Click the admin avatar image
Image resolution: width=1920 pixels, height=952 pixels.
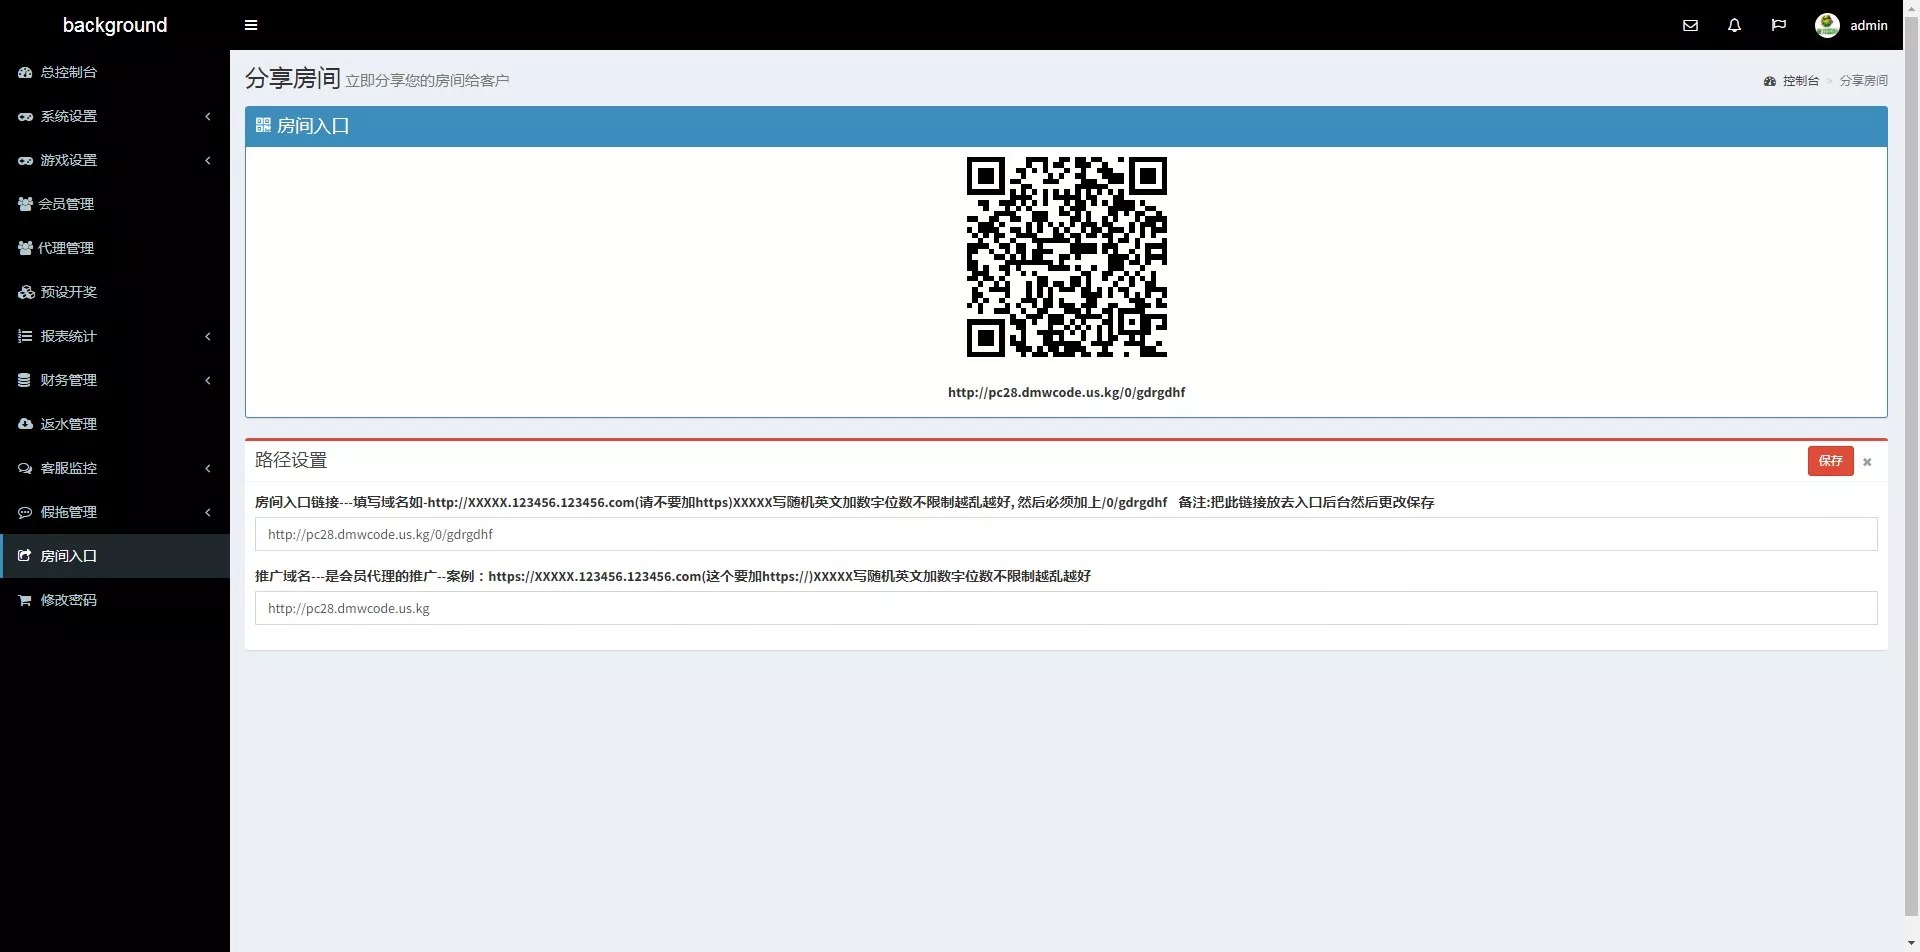pos(1827,25)
